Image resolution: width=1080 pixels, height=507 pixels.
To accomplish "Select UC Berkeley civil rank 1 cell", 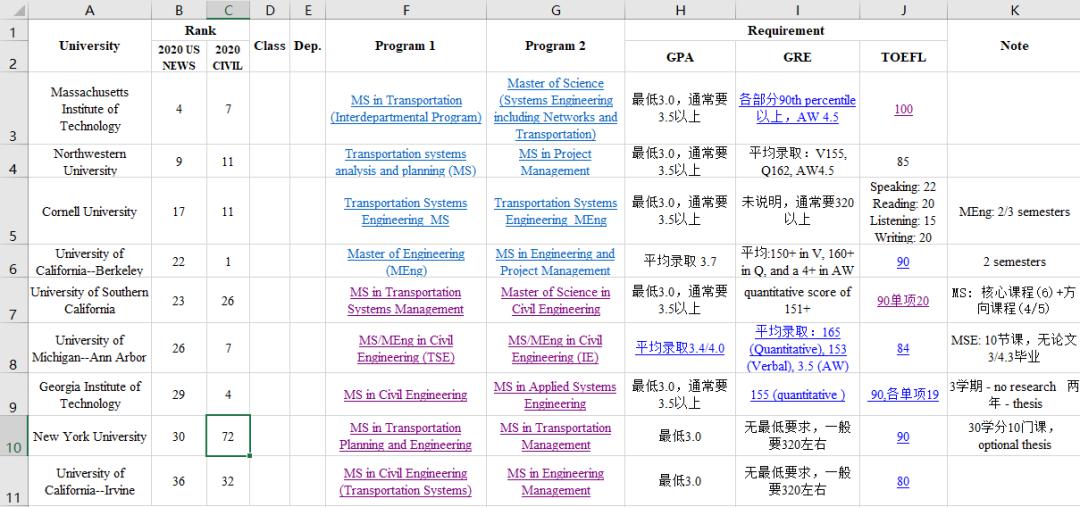I will pyautogui.click(x=228, y=261).
